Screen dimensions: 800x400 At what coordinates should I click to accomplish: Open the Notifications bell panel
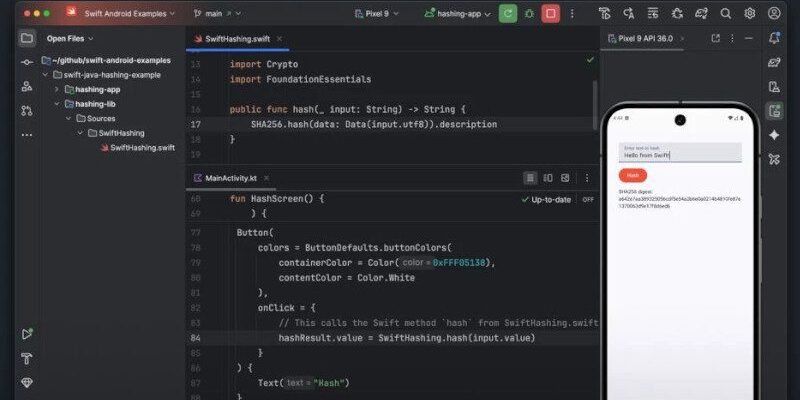tap(774, 38)
